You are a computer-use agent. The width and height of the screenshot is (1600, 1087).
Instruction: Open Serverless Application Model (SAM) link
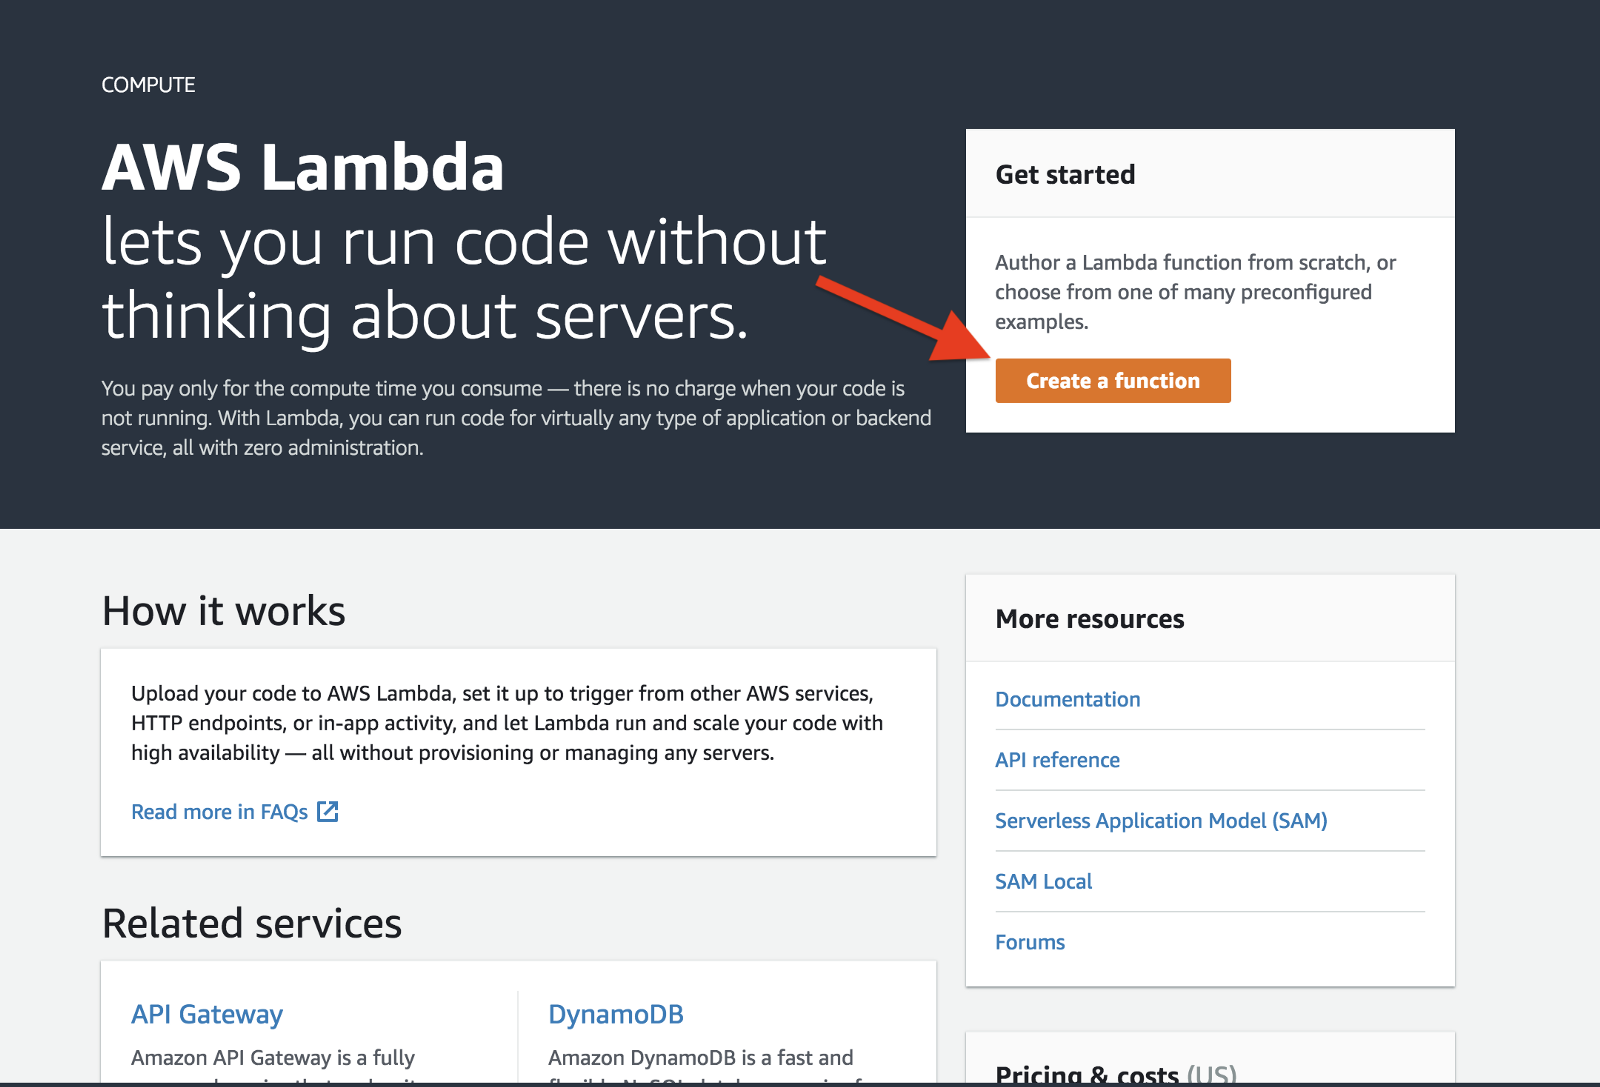(x=1160, y=821)
